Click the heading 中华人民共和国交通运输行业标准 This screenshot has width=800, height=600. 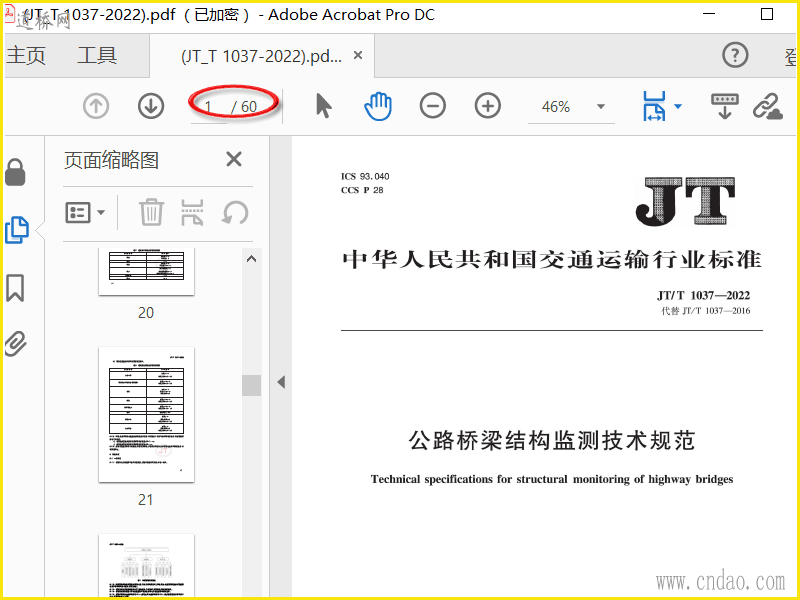point(552,259)
